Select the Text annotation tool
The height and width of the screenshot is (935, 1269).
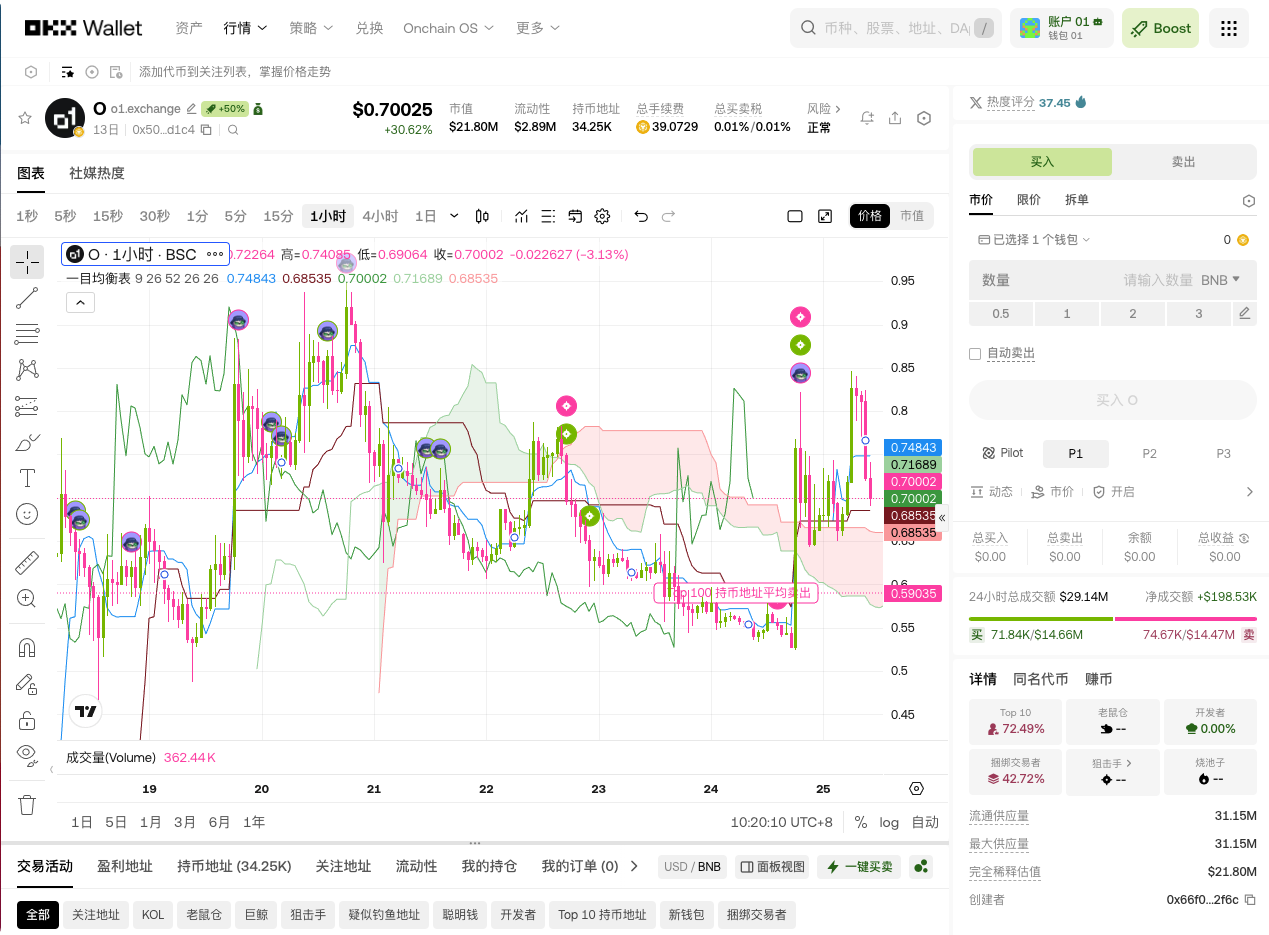(27, 478)
